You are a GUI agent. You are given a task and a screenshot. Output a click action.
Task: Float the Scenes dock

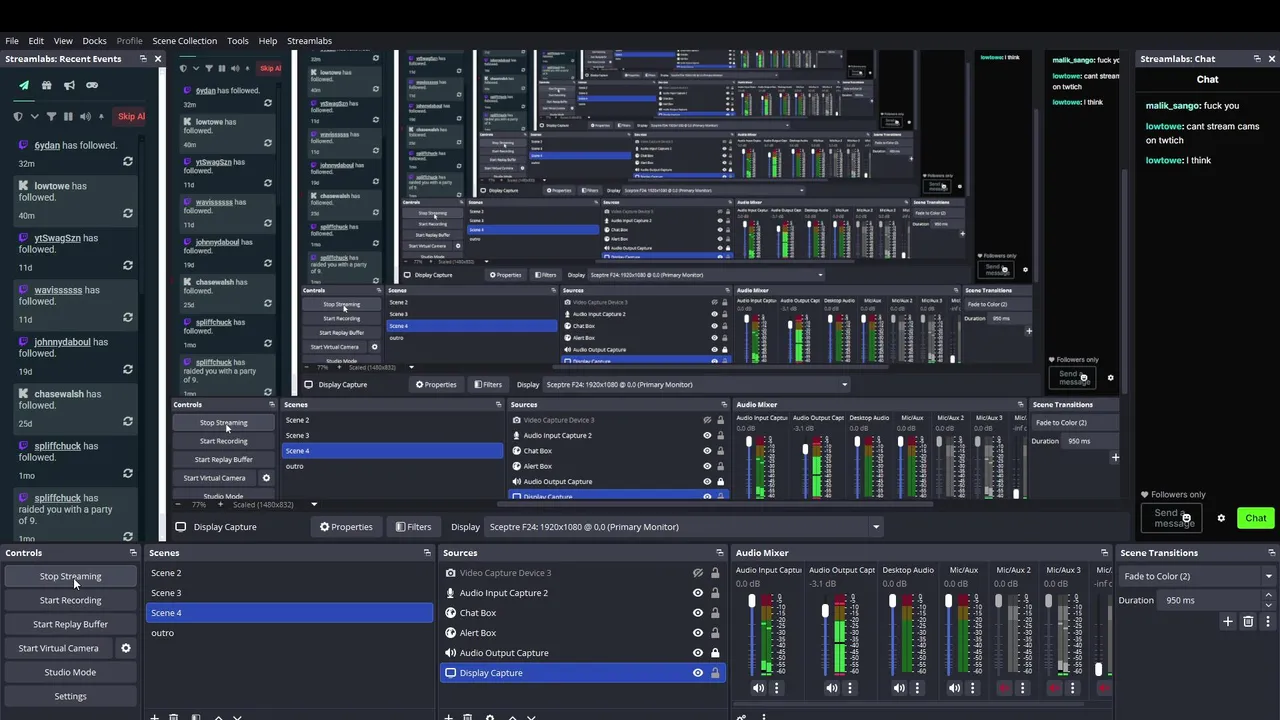tap(427, 553)
